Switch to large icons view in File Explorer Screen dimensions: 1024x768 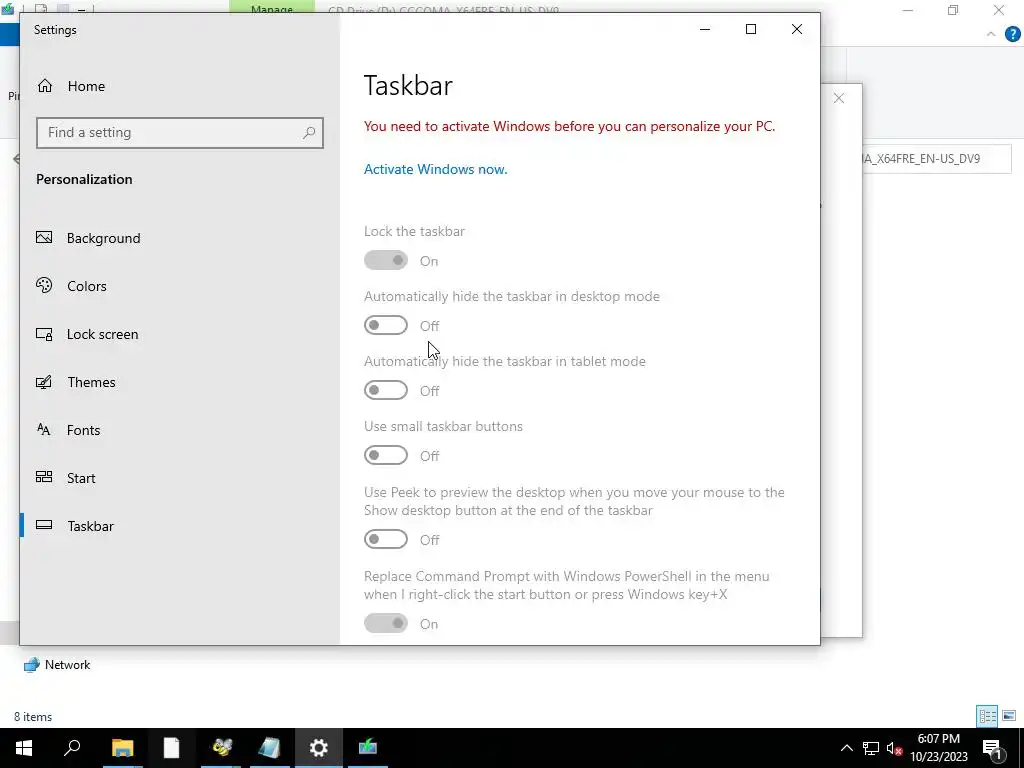coord(1009,716)
